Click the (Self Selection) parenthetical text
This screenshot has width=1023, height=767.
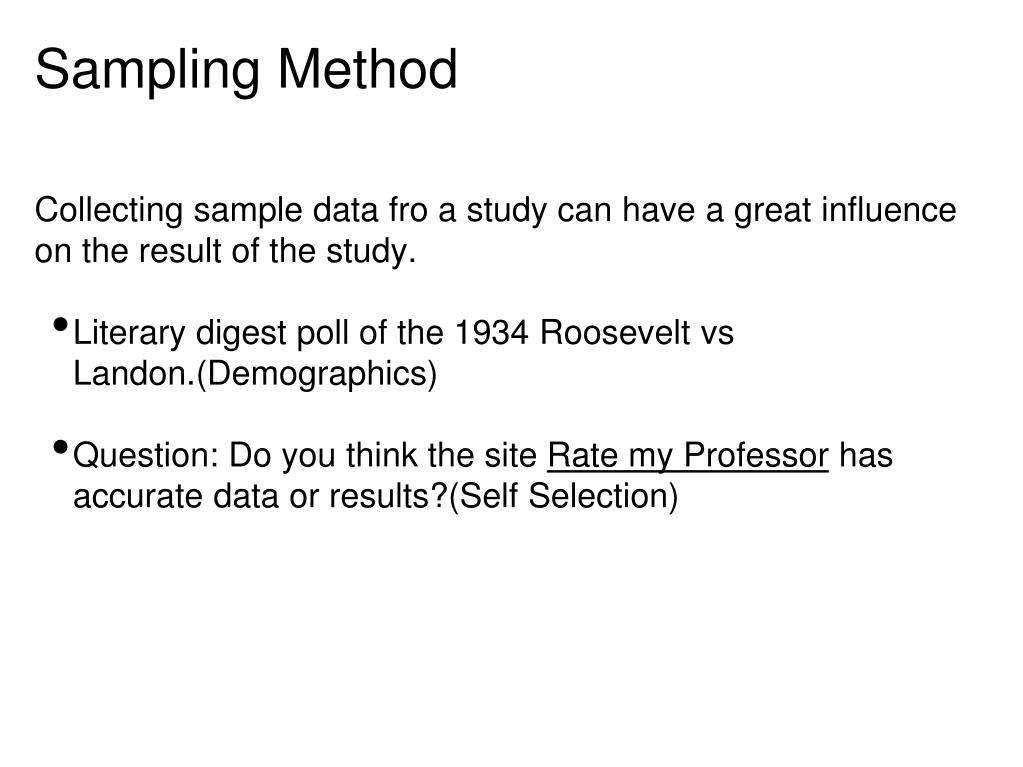(x=564, y=497)
